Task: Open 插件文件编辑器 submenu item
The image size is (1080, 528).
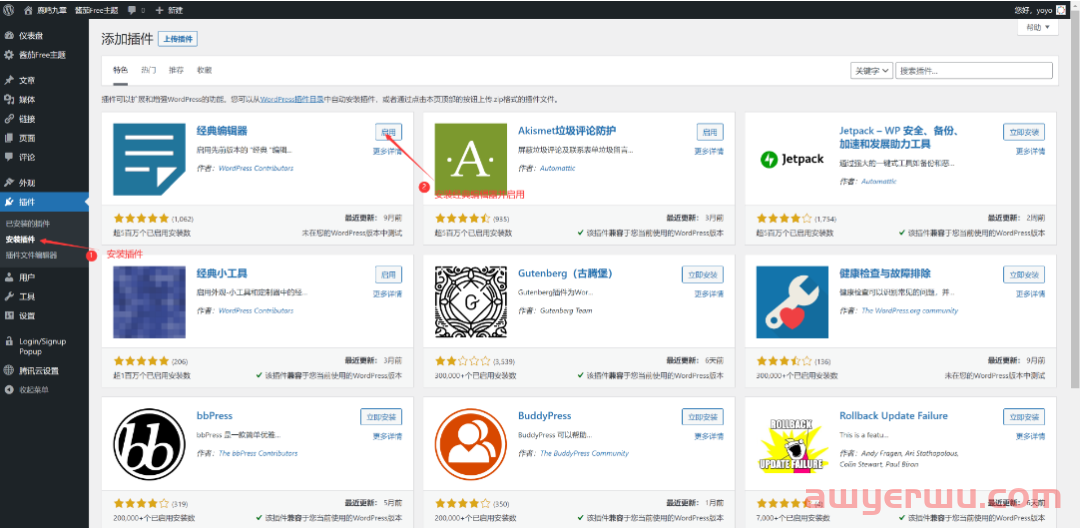Action: pyautogui.click(x=32, y=255)
